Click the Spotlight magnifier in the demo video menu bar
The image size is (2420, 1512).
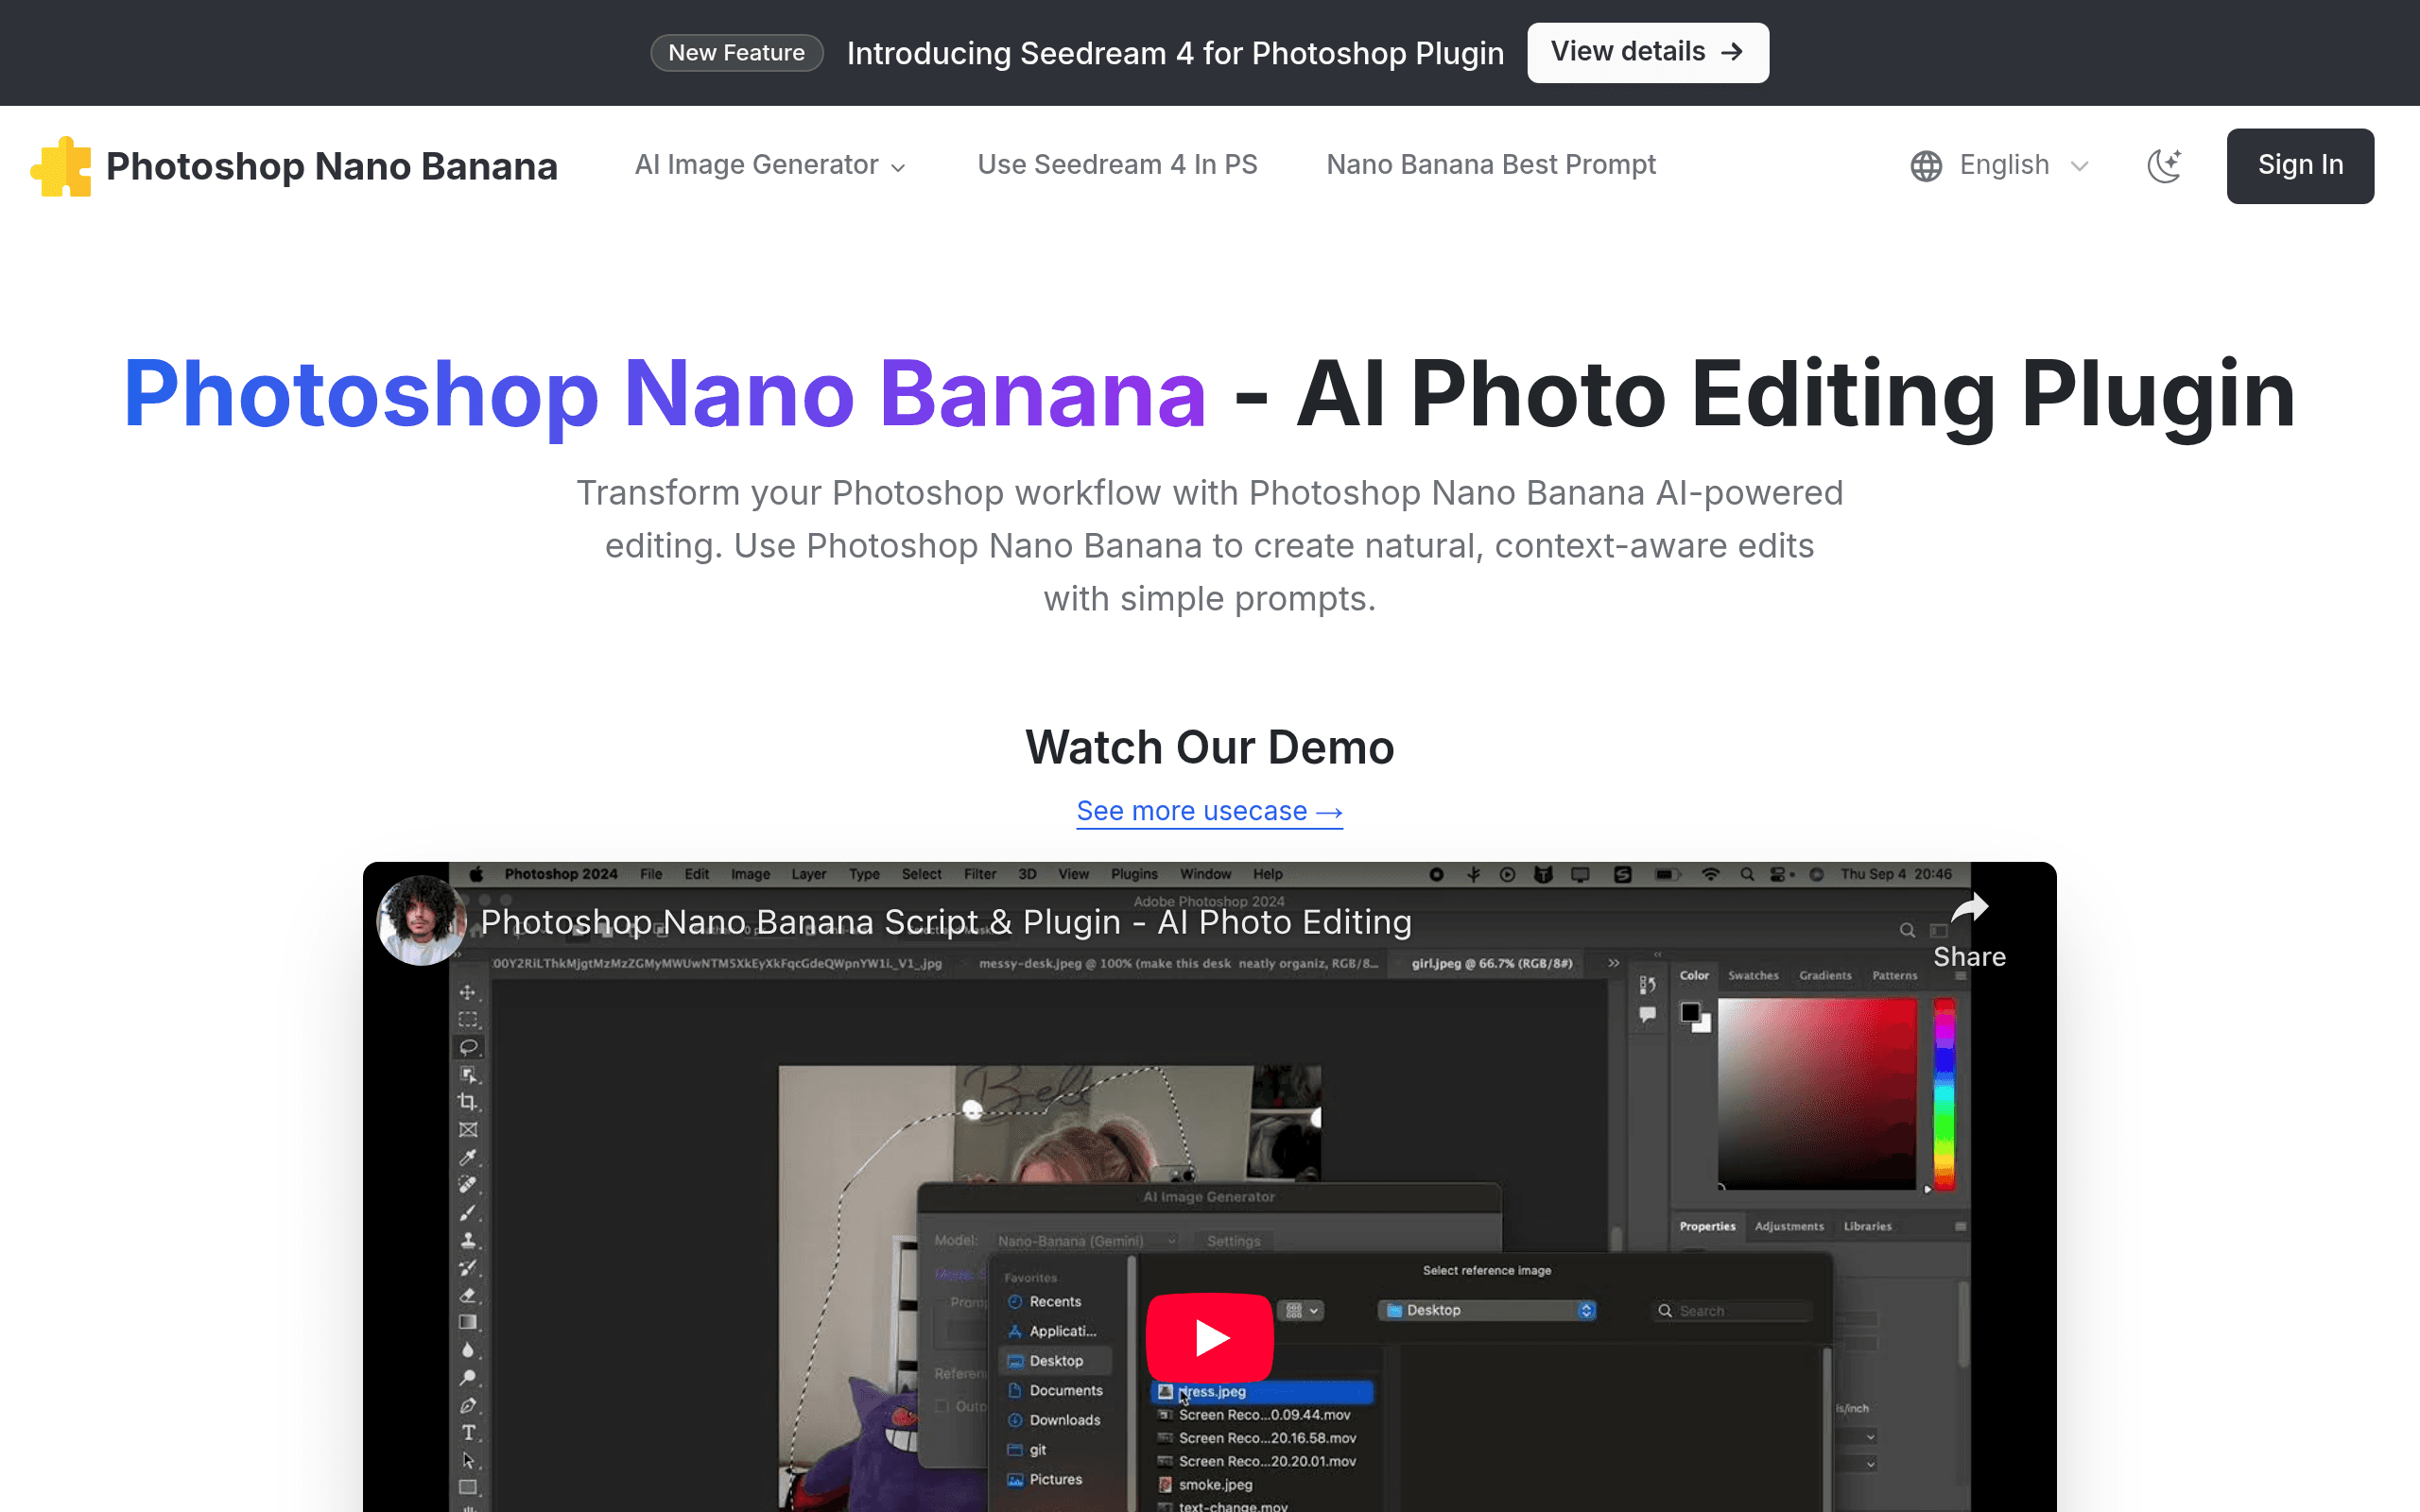point(1747,874)
